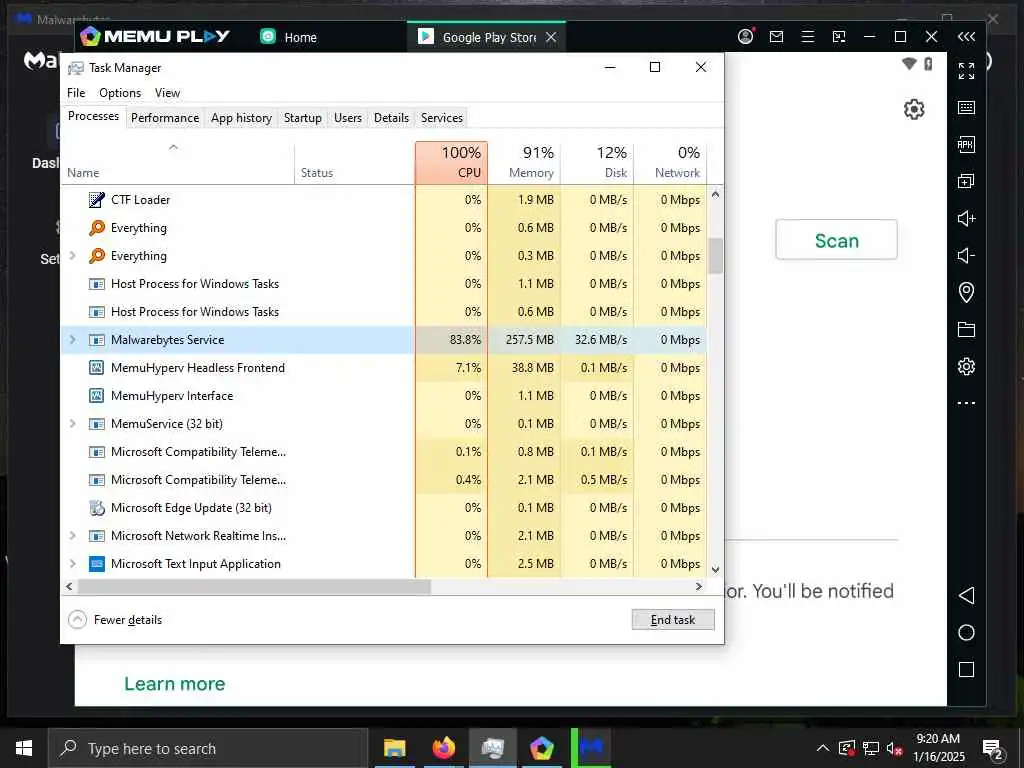
Task: Click the End task button
Action: 673,619
